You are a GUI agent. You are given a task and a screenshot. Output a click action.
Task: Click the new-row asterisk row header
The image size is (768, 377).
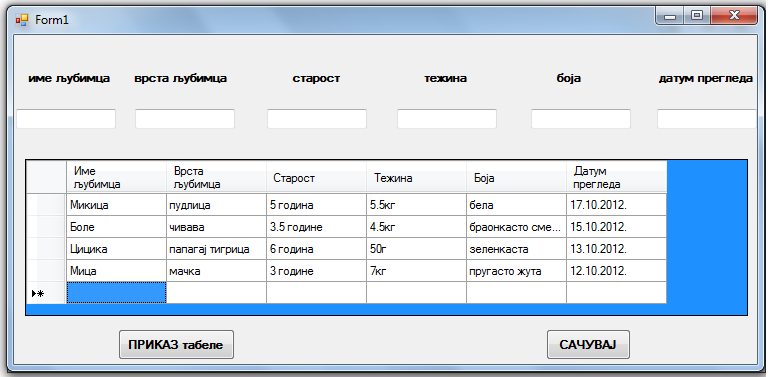(46, 293)
